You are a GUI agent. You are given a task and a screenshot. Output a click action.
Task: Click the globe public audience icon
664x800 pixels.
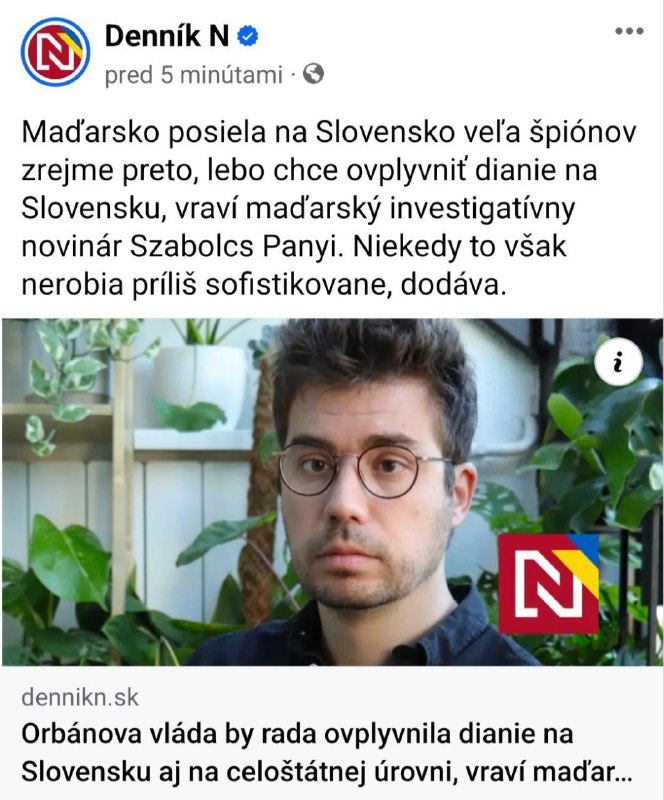313,74
